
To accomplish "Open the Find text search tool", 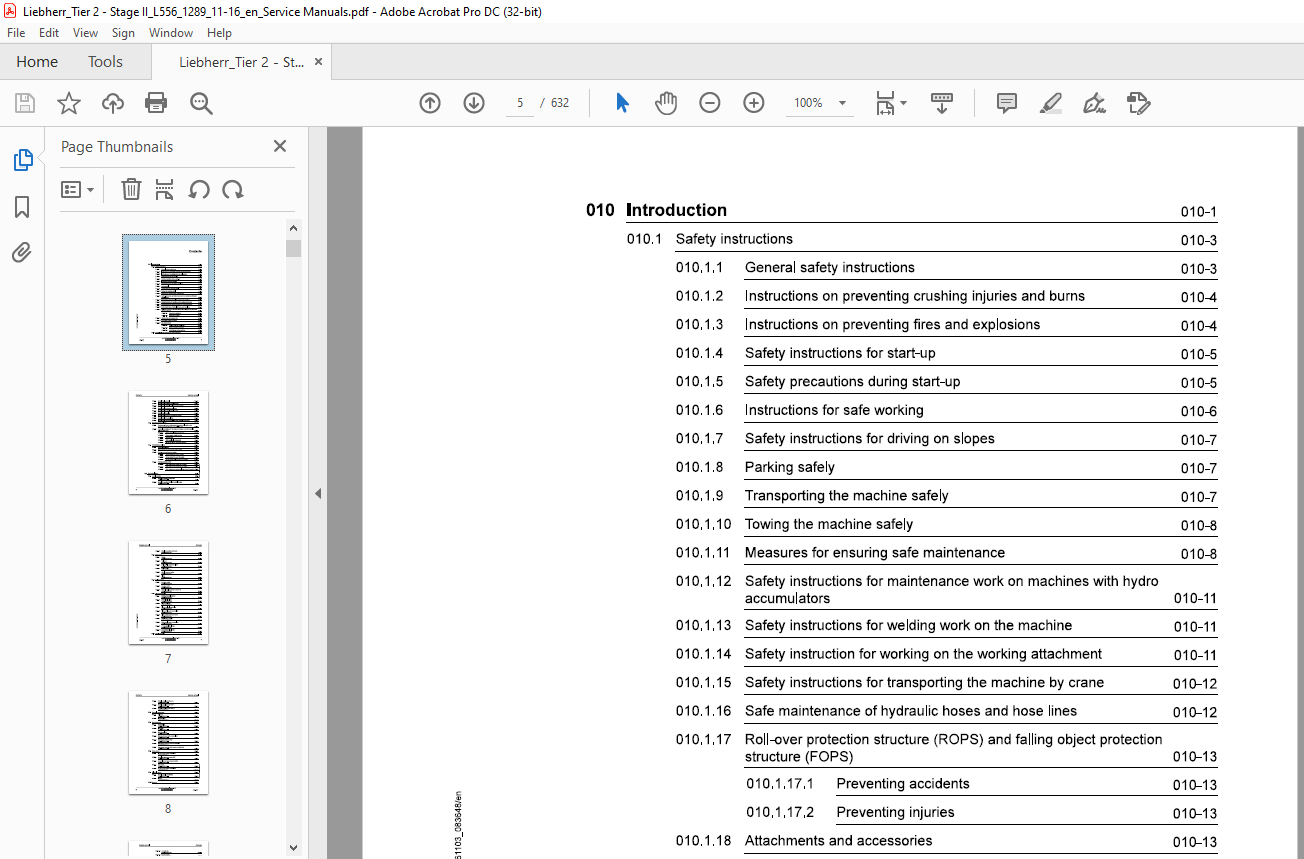I will (201, 103).
